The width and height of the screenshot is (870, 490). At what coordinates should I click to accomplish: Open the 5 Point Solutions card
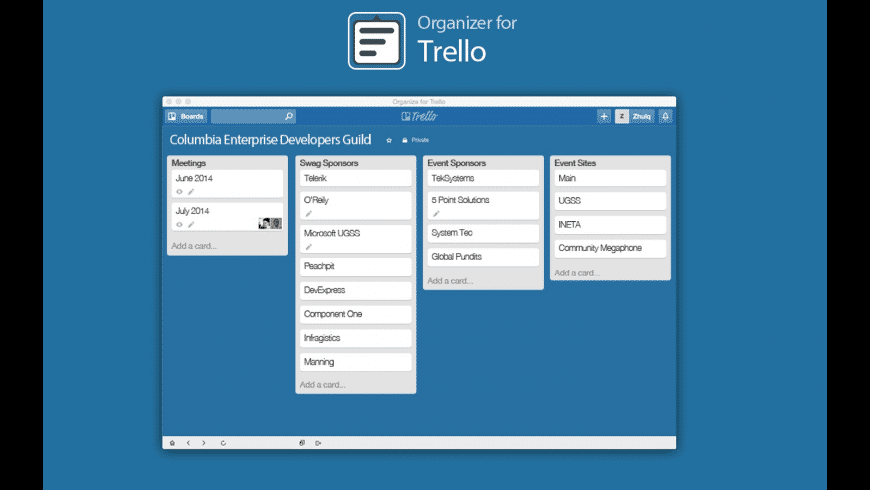(483, 206)
